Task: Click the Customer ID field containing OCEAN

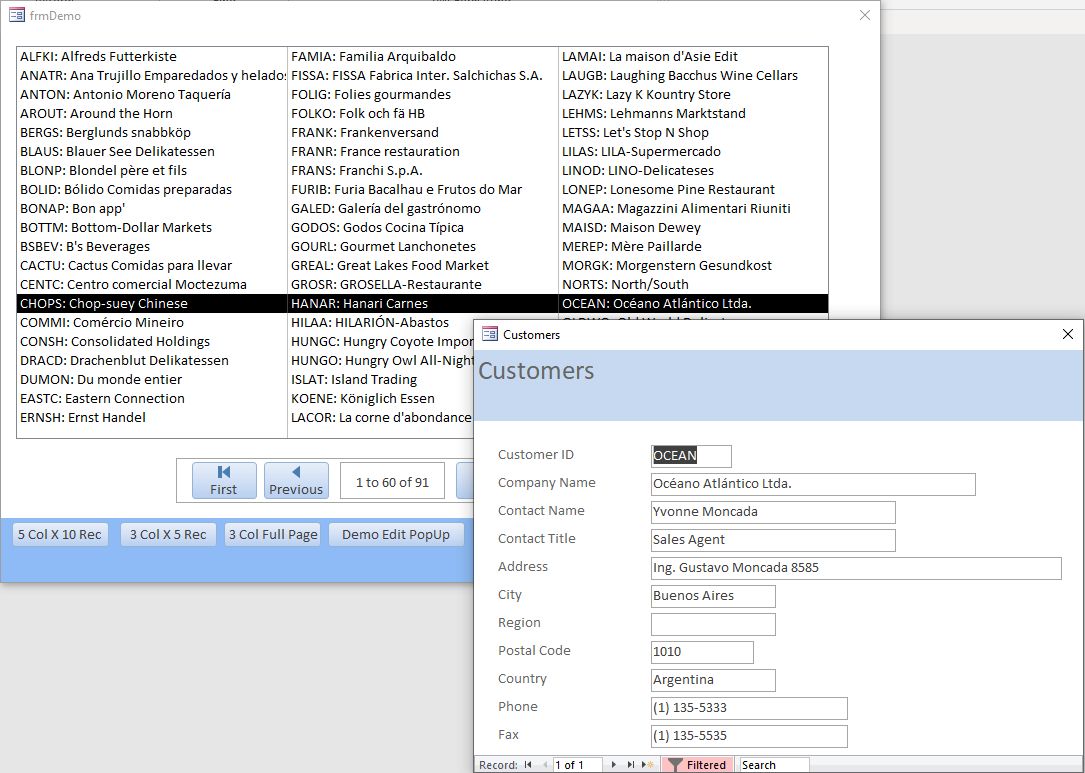Action: point(691,455)
